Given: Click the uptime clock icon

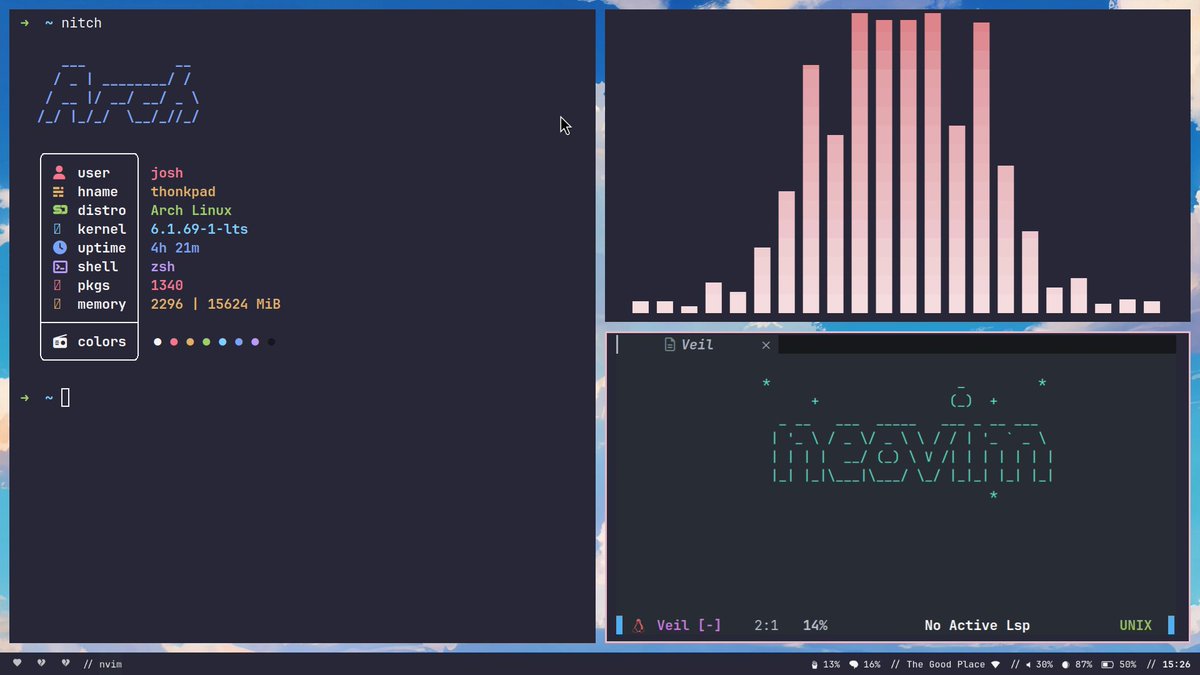Looking at the screenshot, I should pos(59,248).
